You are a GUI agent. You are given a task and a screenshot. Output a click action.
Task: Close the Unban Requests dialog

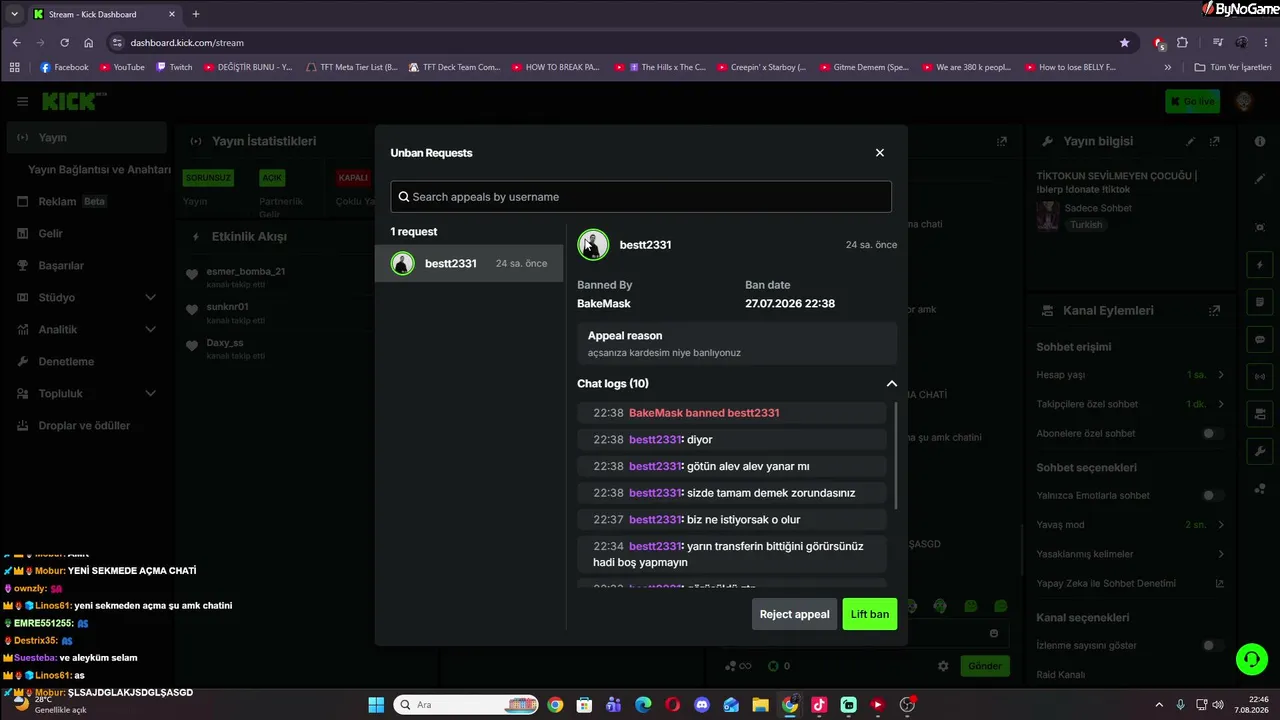click(x=880, y=153)
